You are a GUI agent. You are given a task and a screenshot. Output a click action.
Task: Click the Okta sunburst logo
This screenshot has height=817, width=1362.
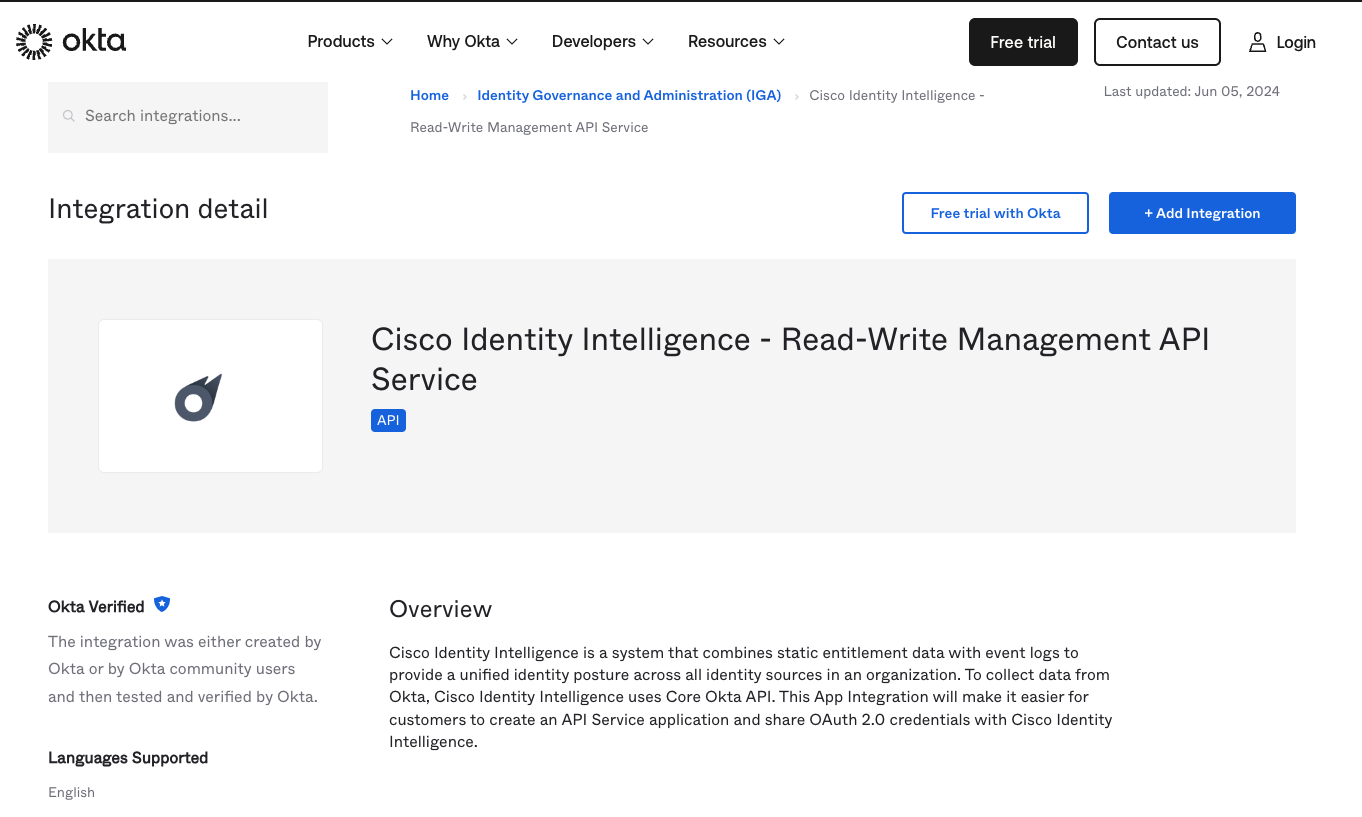35,41
